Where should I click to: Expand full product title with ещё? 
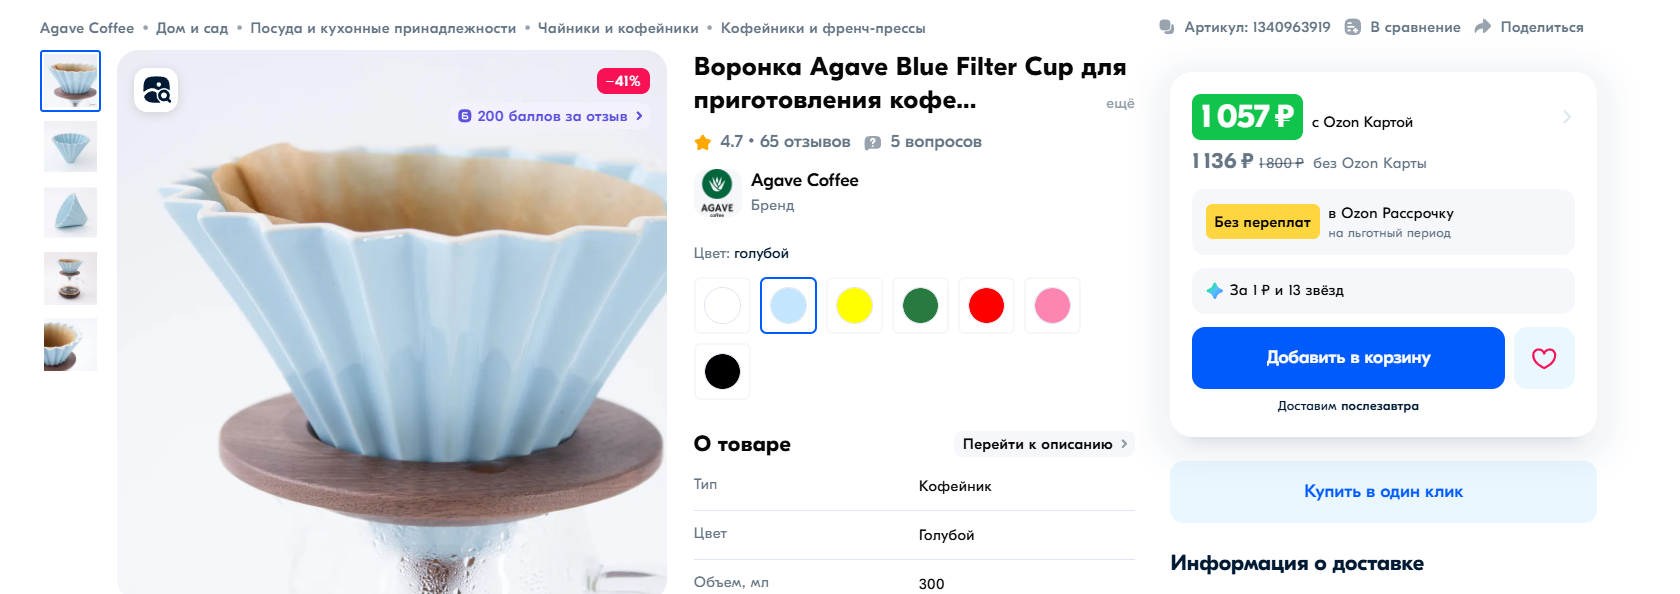click(1120, 103)
